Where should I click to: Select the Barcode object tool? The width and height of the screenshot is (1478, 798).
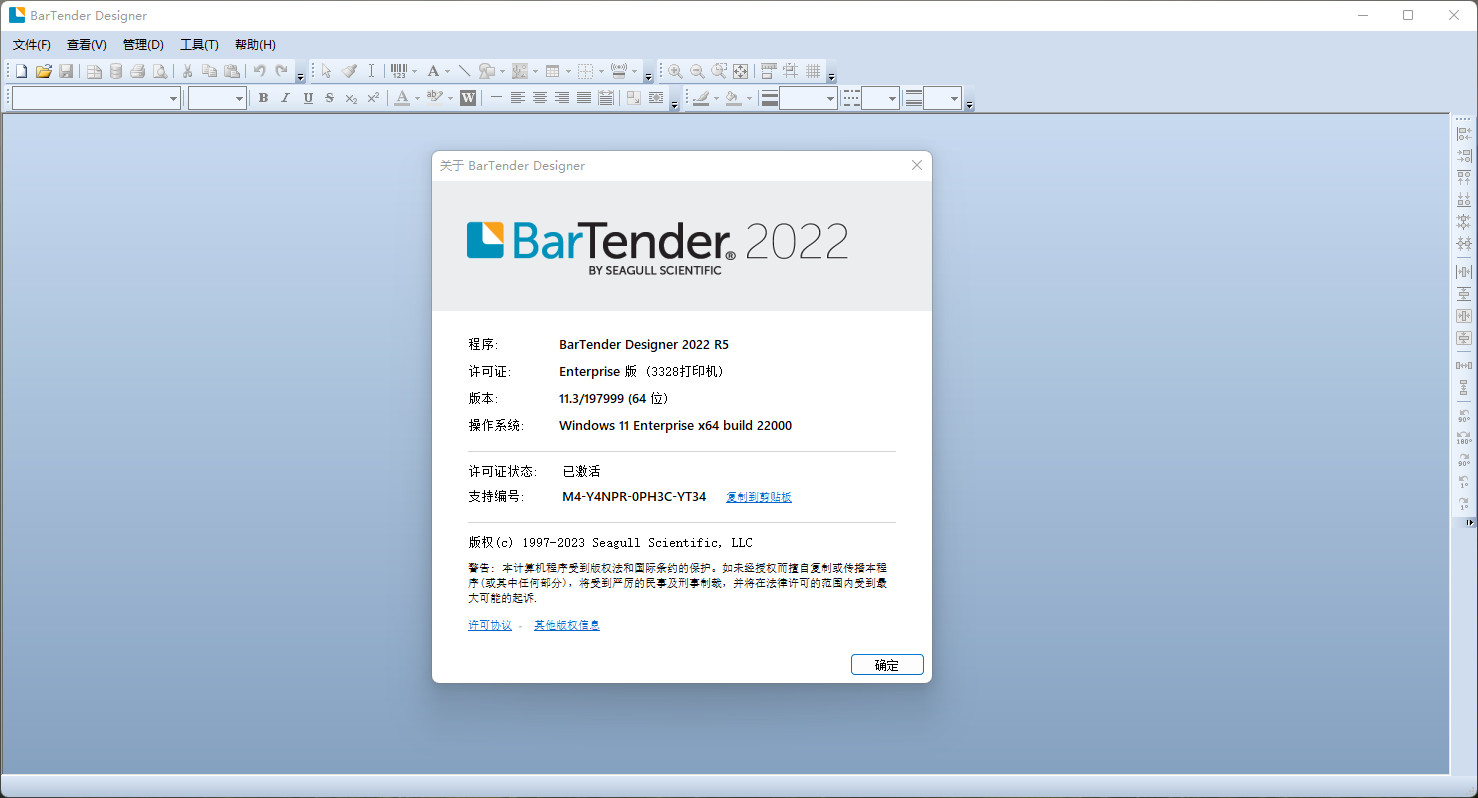[398, 71]
